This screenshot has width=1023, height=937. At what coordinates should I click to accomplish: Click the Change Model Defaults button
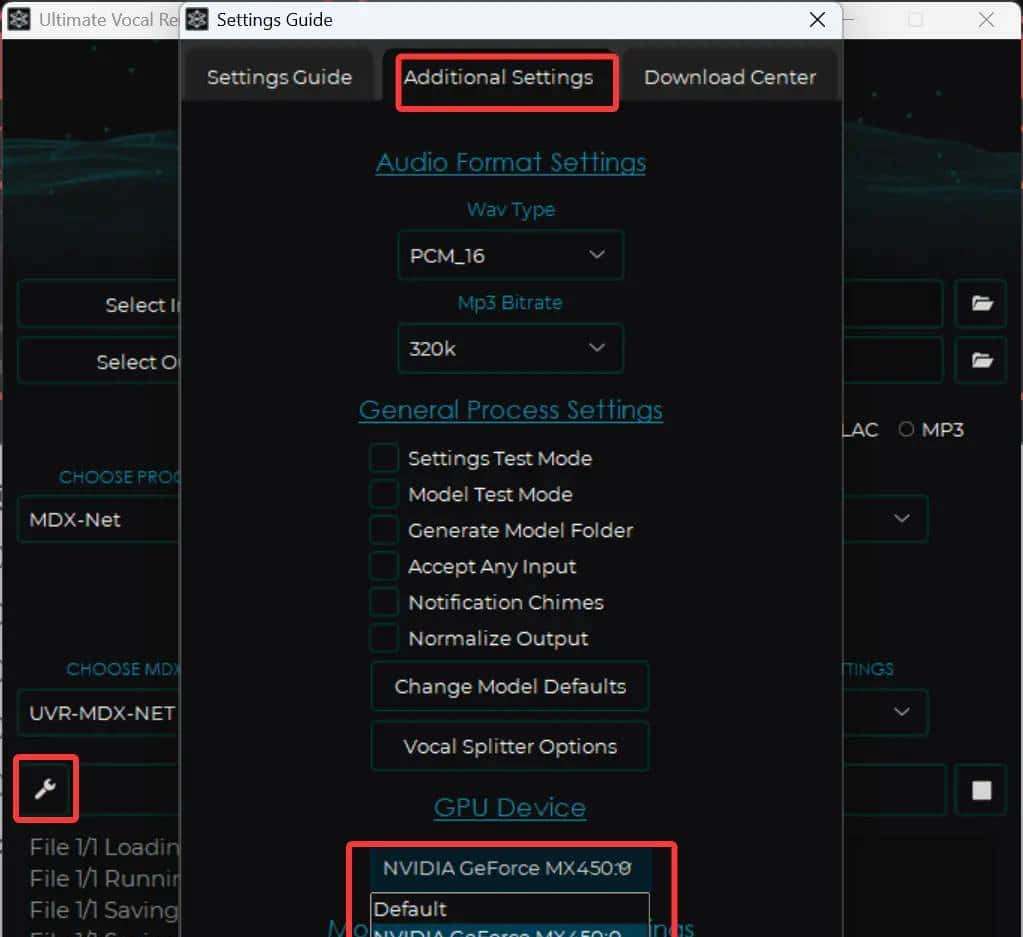510,687
